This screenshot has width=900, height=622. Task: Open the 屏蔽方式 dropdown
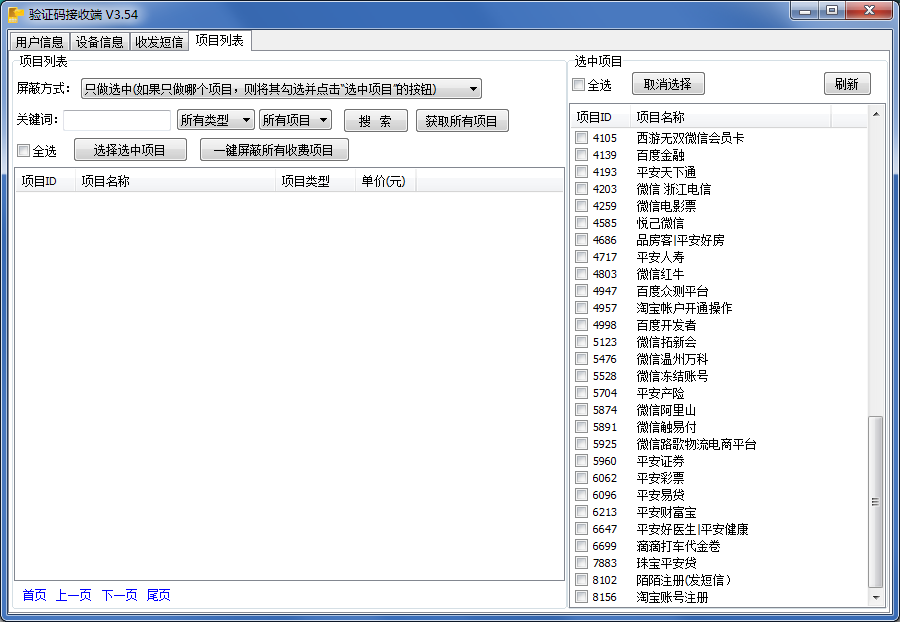[x=281, y=89]
